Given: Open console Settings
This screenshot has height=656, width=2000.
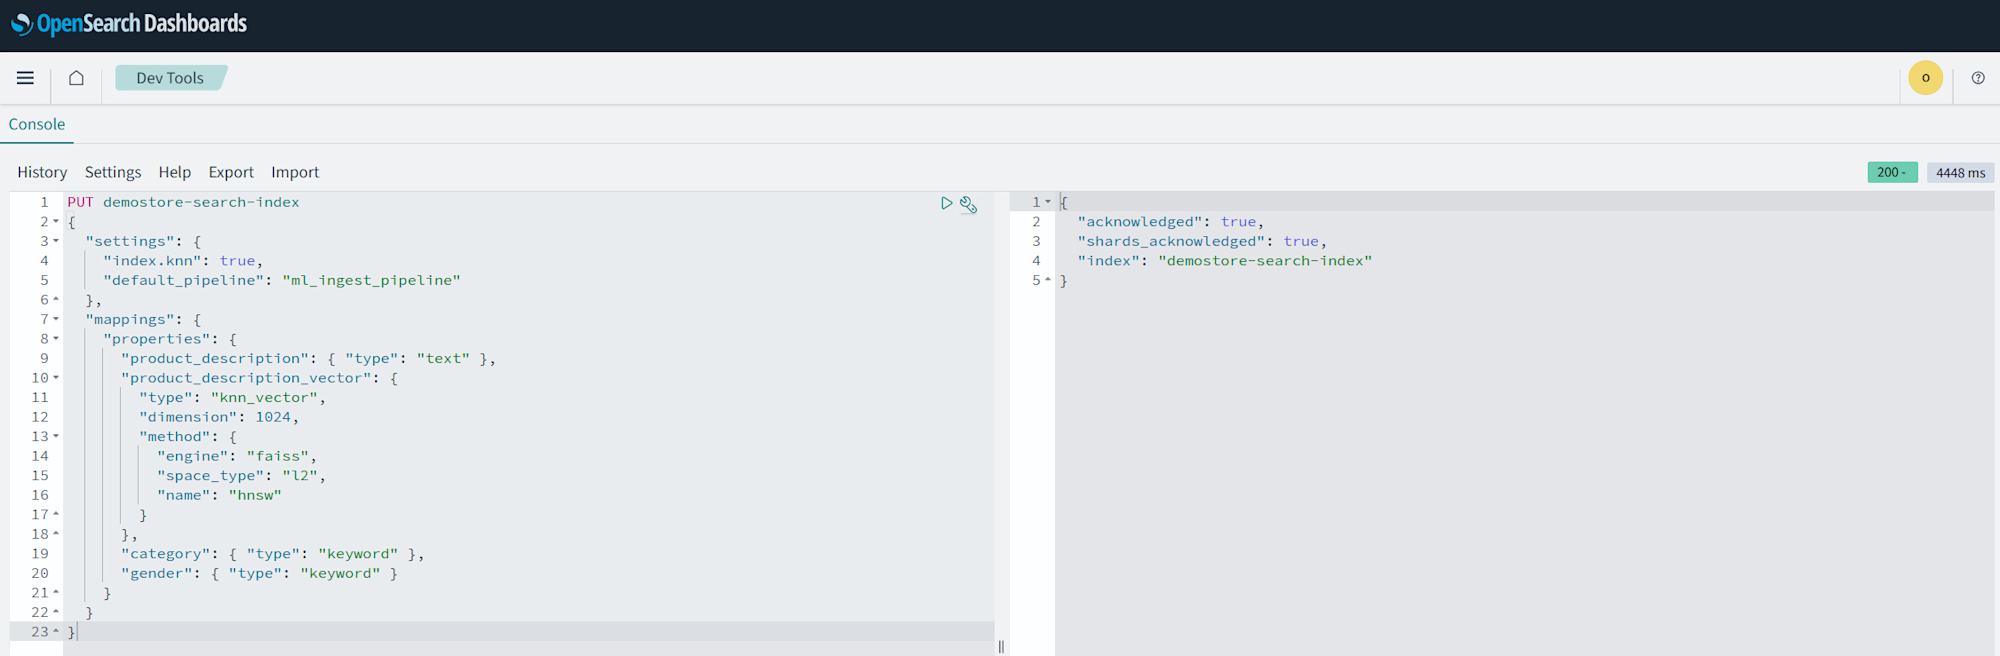Looking at the screenshot, I should (x=113, y=172).
